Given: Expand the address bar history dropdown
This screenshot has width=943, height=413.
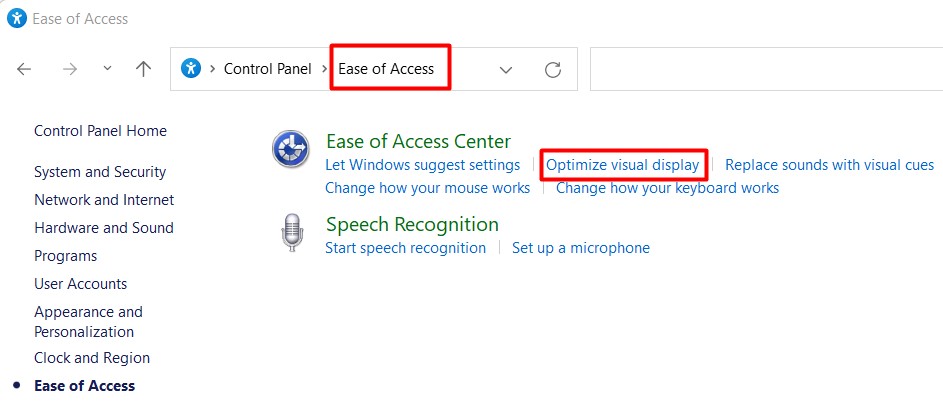Looking at the screenshot, I should [506, 69].
